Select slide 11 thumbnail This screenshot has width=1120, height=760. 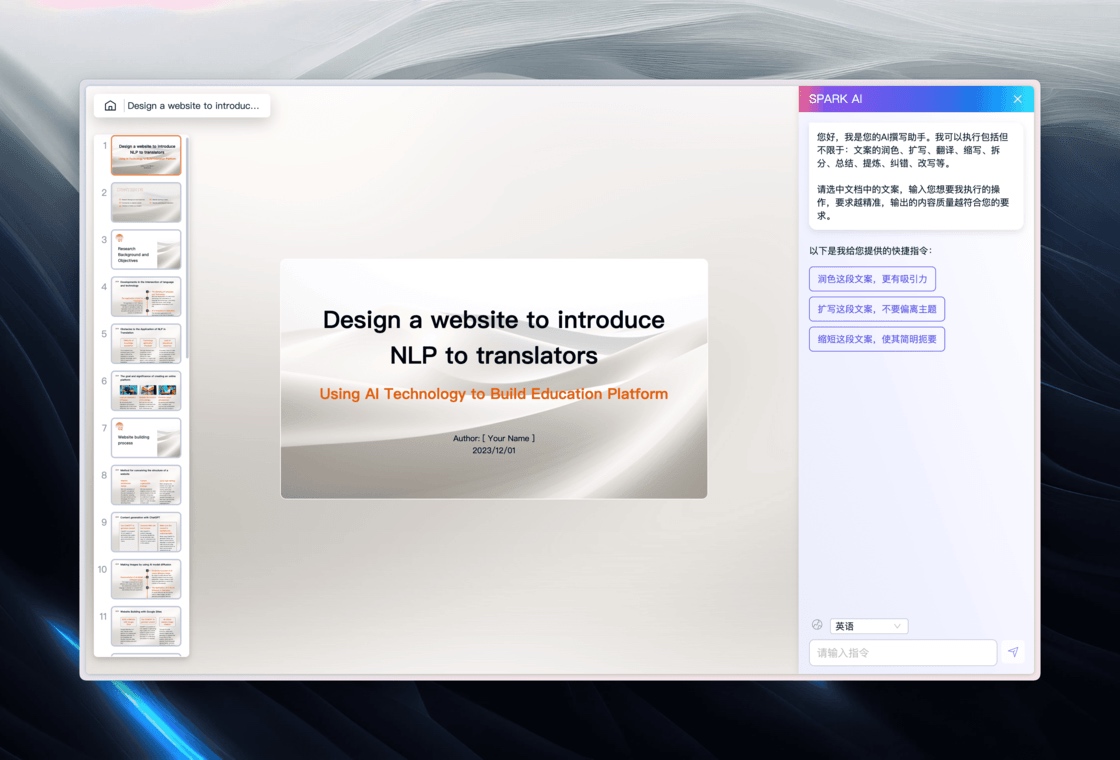146,626
